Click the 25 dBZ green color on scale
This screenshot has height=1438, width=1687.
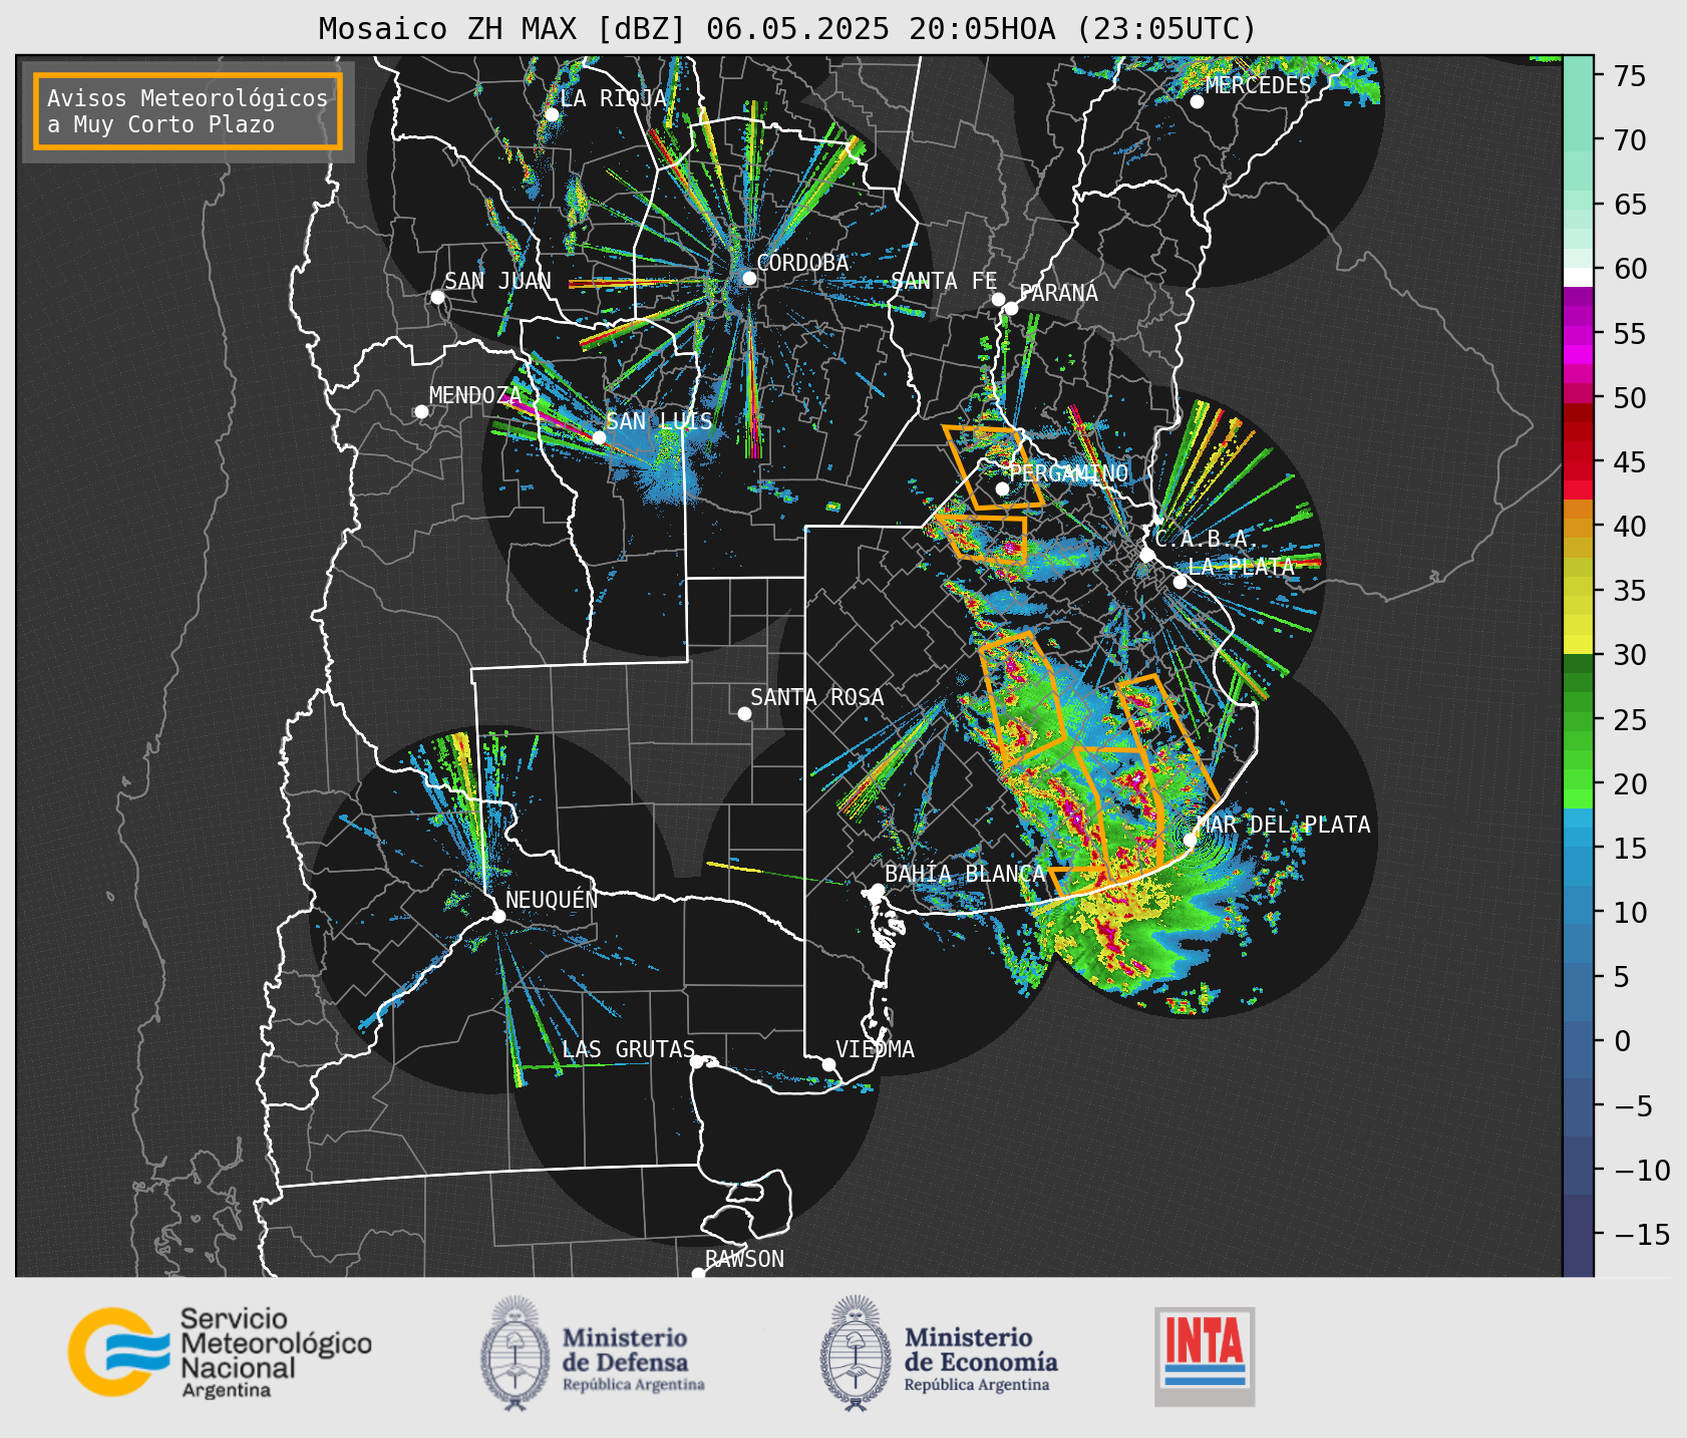pos(1578,720)
